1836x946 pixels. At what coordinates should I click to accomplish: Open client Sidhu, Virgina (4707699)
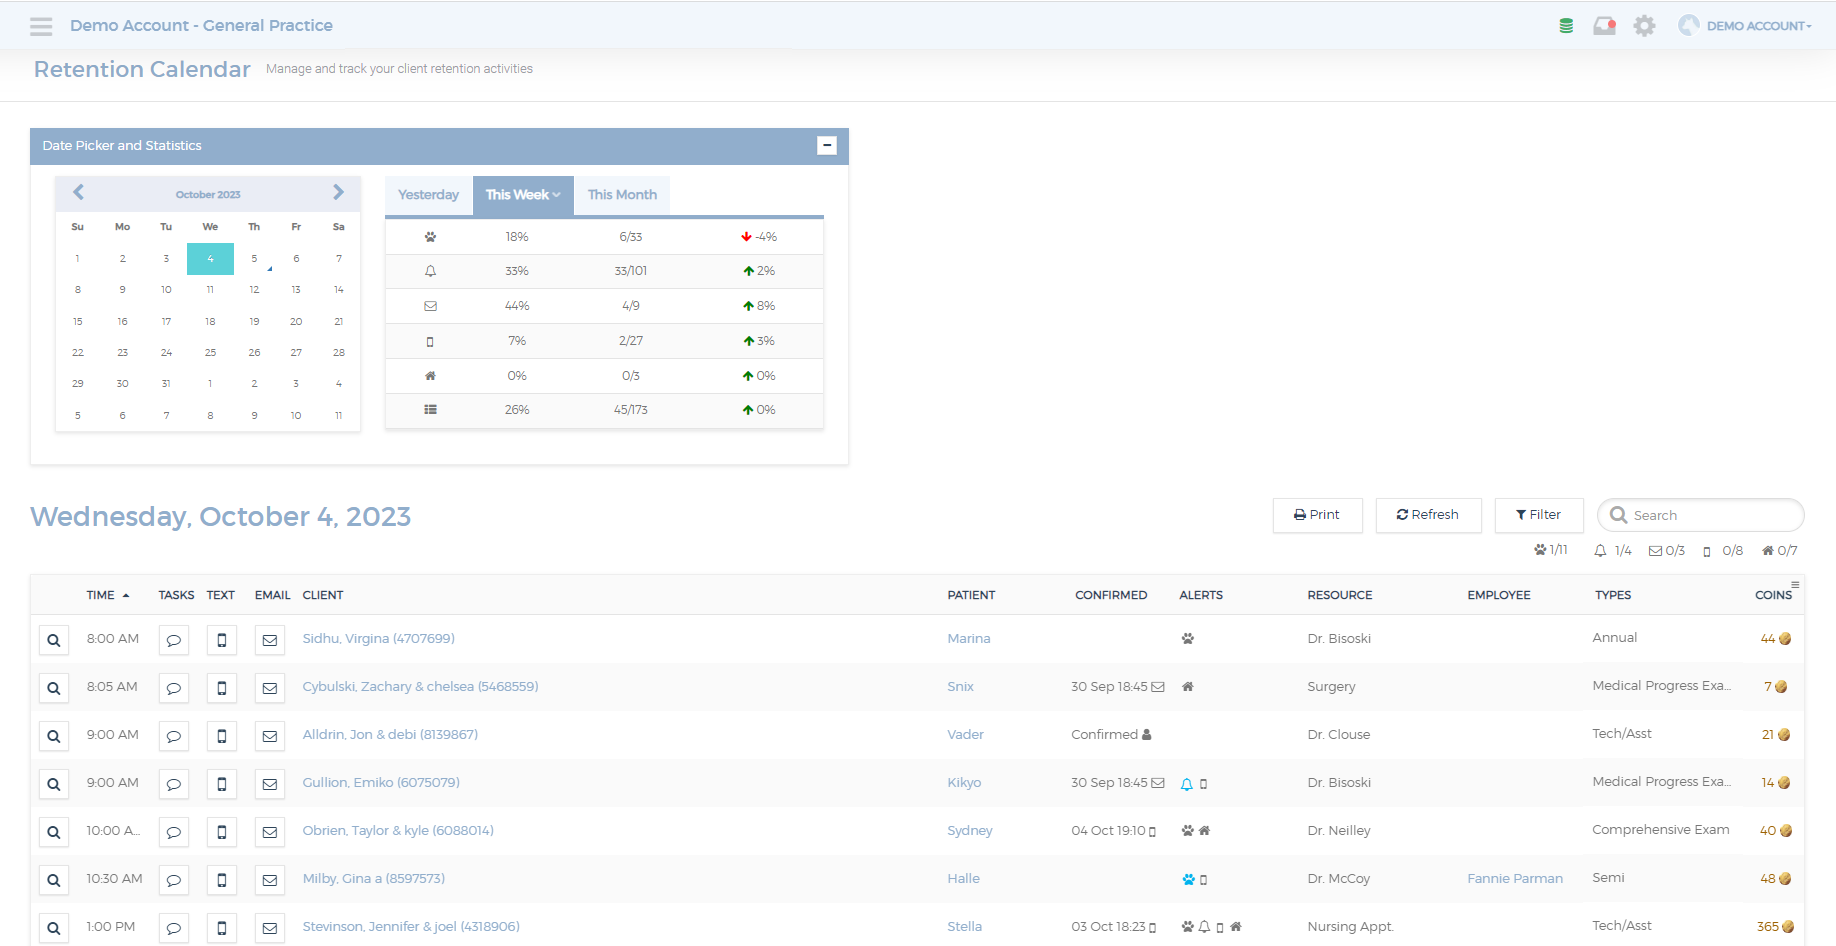coord(378,638)
